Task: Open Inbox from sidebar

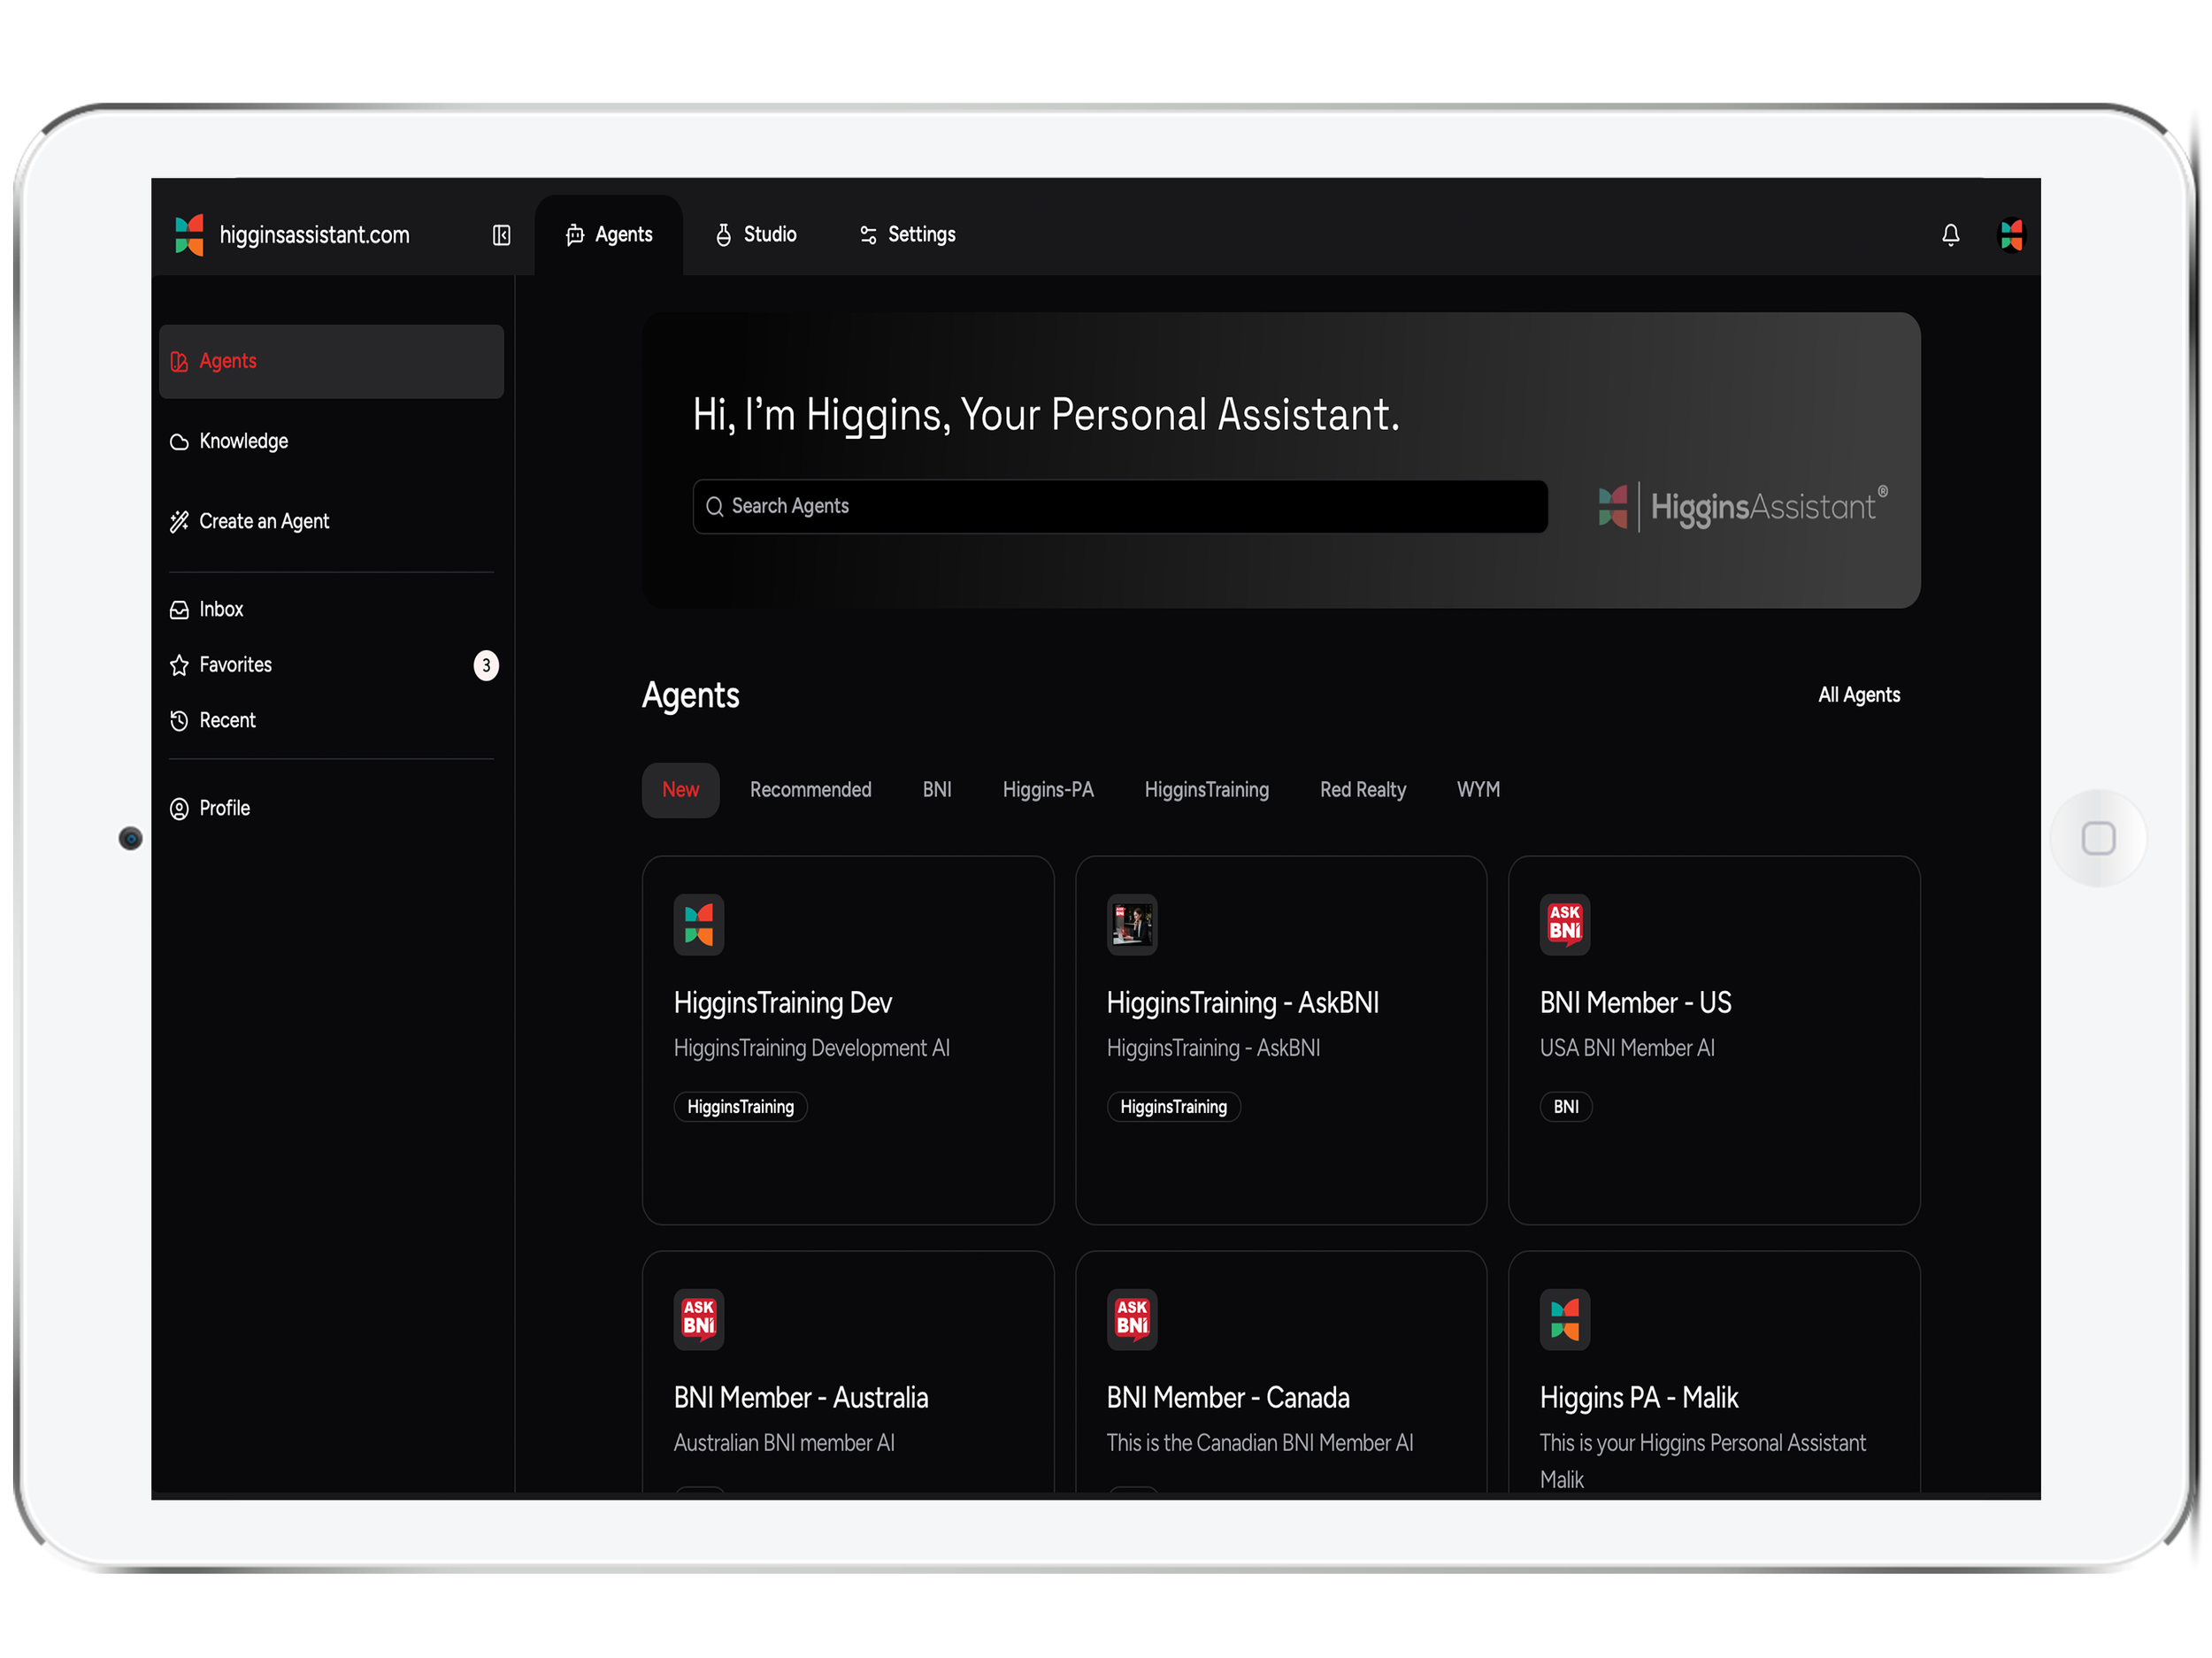Action: click(x=221, y=609)
